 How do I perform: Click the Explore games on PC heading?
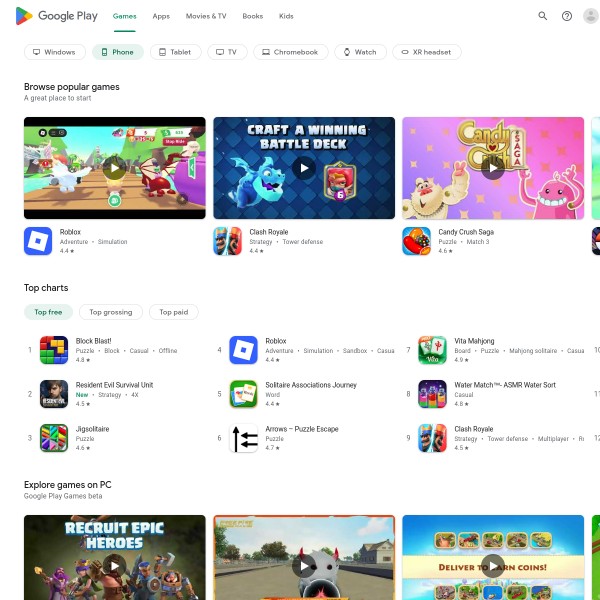[68, 485]
